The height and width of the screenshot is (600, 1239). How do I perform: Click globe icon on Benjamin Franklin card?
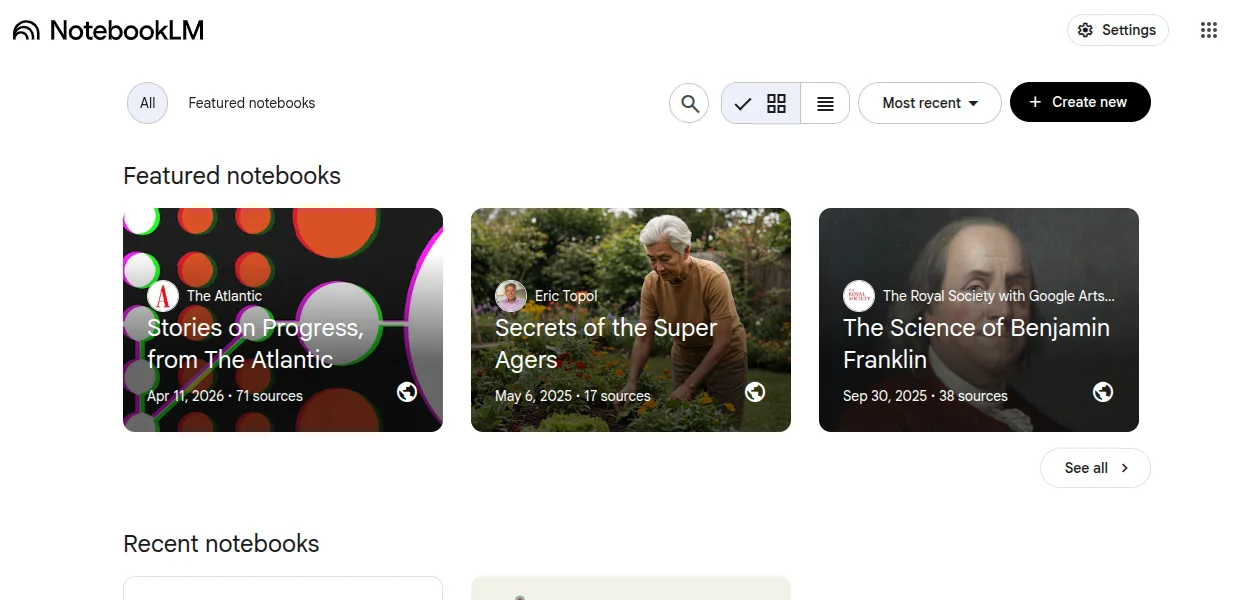coord(1103,392)
